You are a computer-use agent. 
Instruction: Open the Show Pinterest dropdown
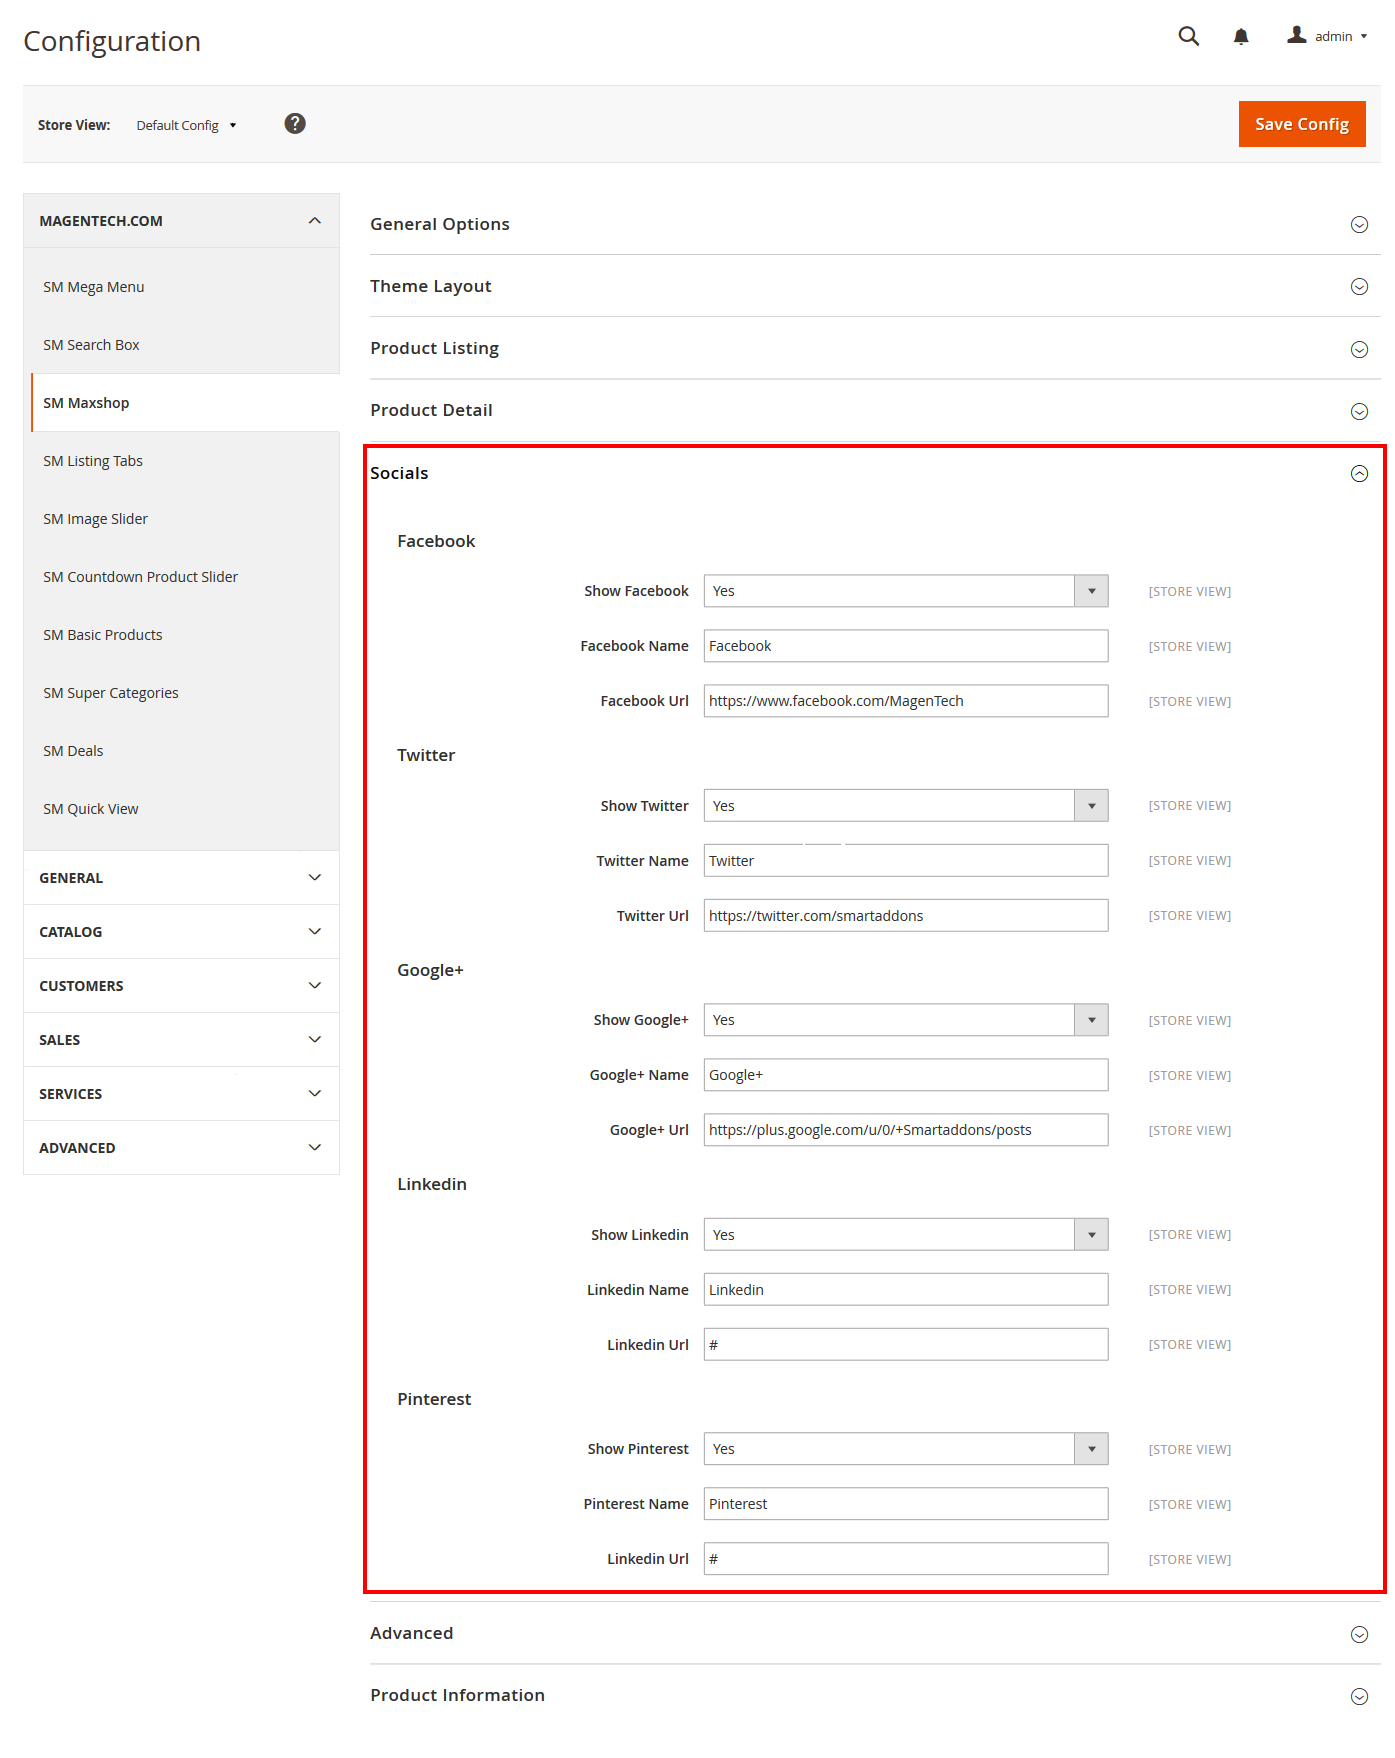[906, 1449]
